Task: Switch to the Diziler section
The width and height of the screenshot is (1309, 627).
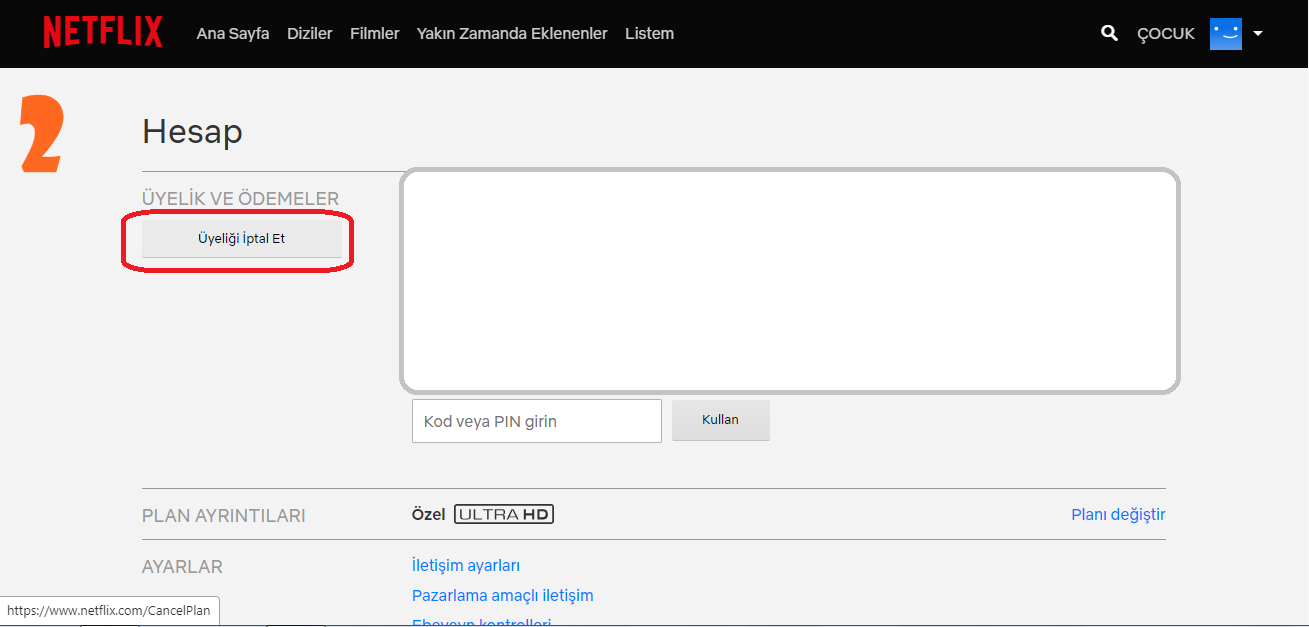Action: [310, 33]
